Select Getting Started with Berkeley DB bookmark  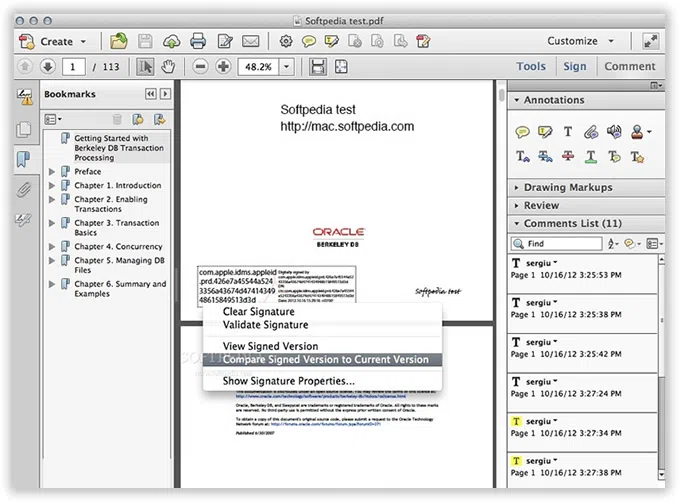119,148
